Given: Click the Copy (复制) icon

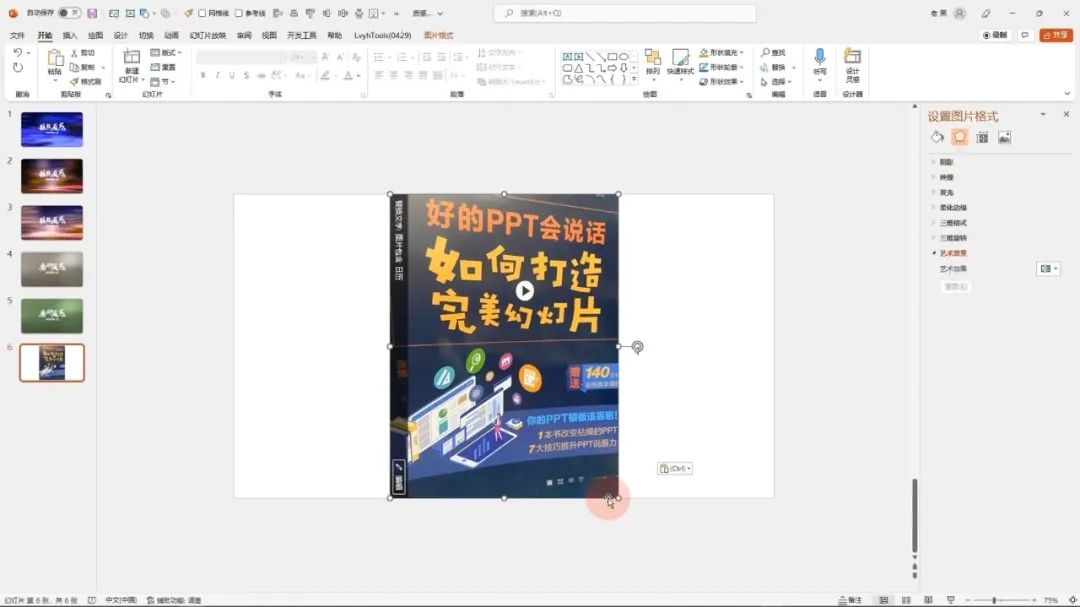Looking at the screenshot, I should point(74,68).
